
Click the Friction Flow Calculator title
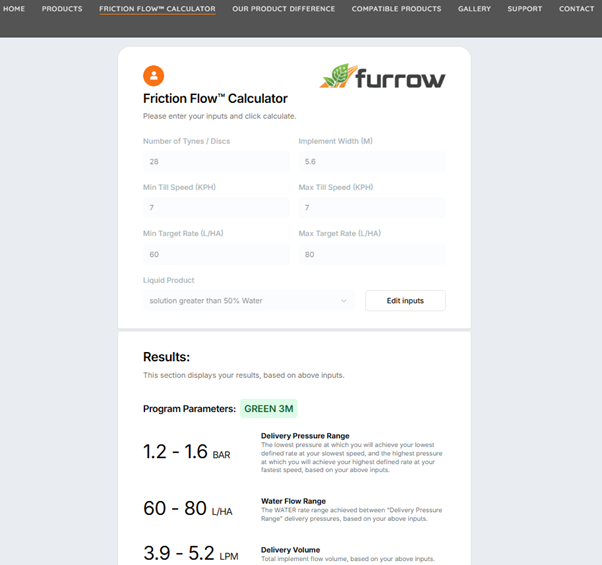click(x=215, y=99)
